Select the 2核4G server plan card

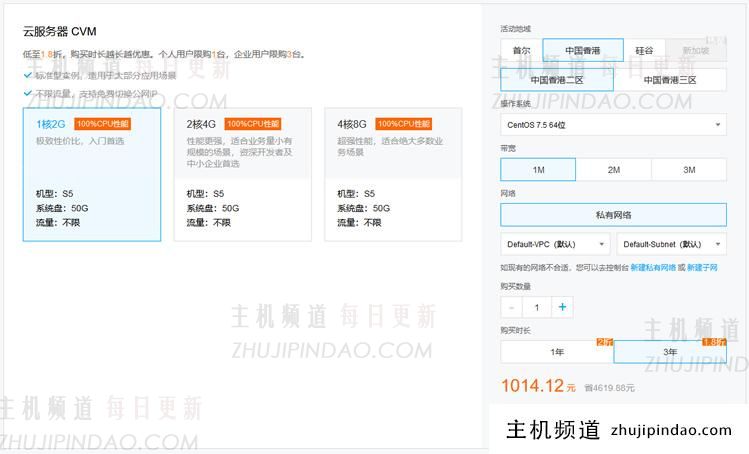(x=242, y=174)
